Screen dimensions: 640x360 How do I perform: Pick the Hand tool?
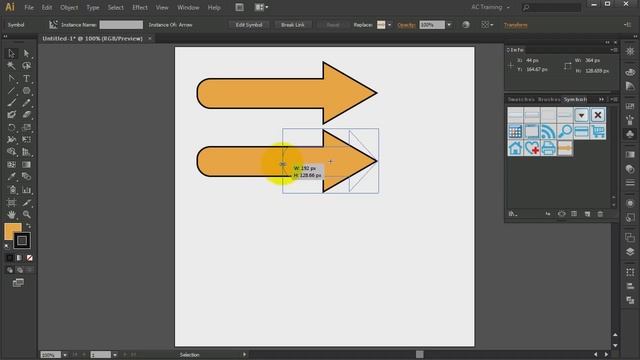pos(11,214)
